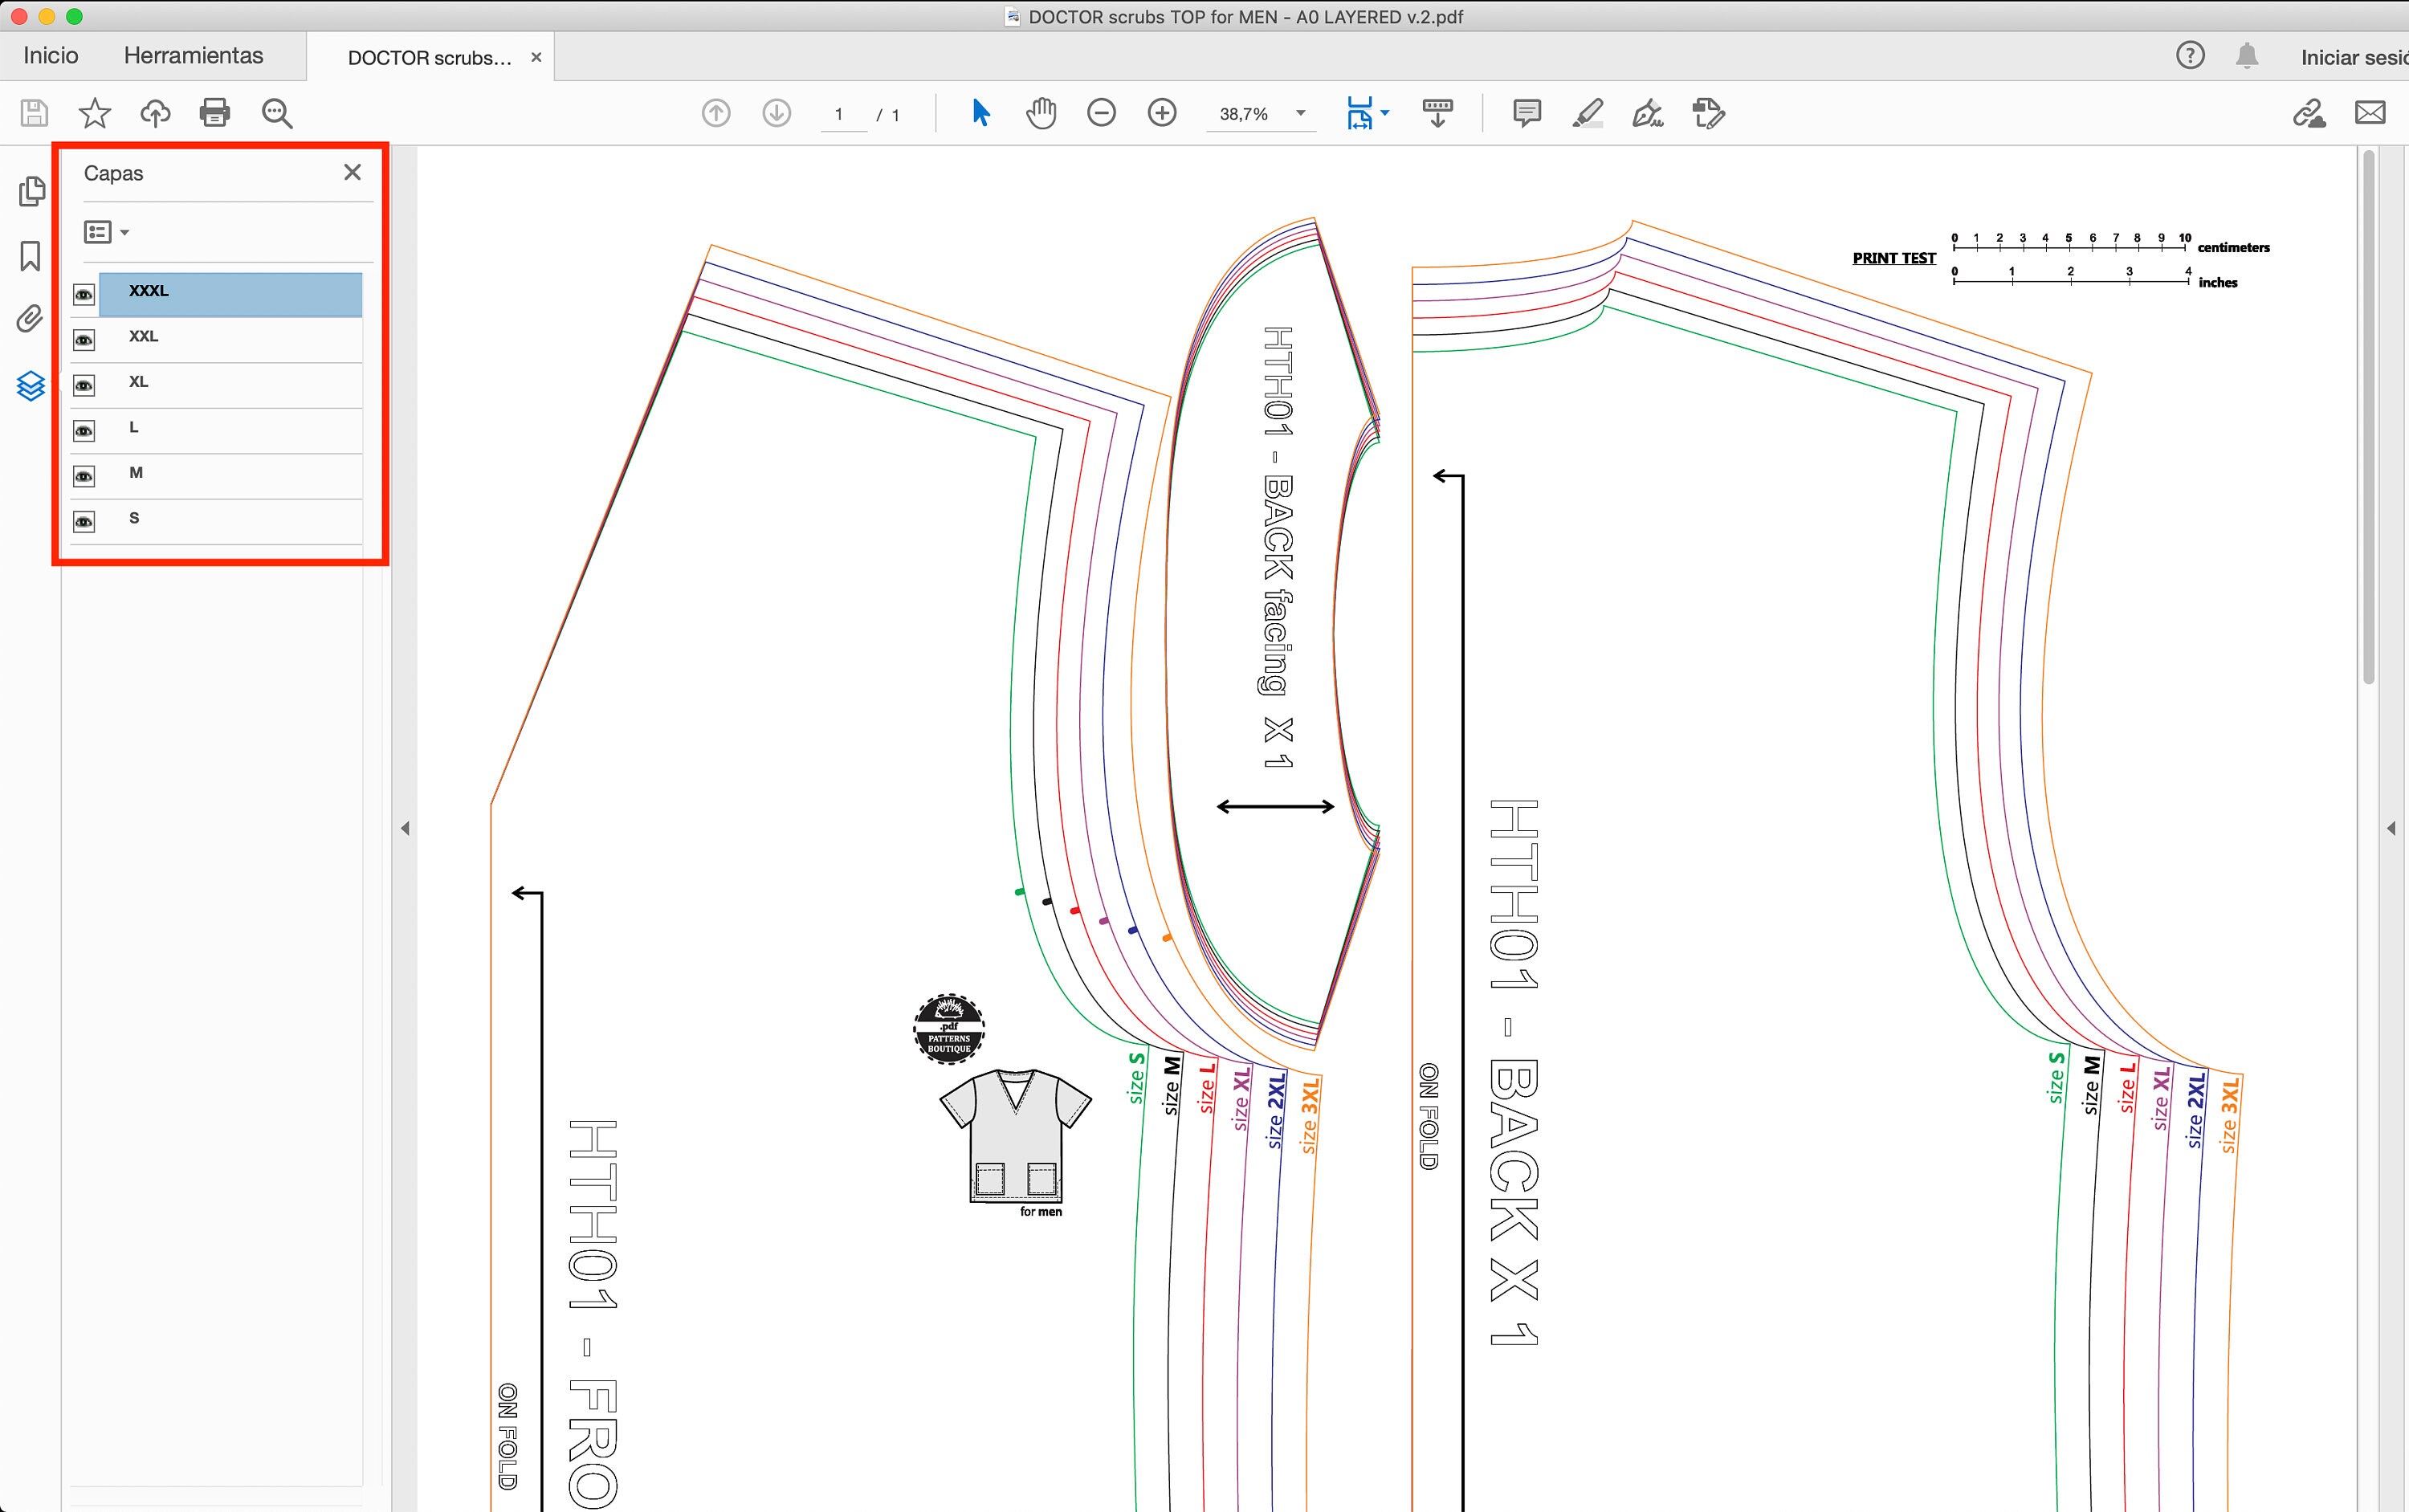
Task: Open the Find text magnifier icon
Action: [277, 113]
